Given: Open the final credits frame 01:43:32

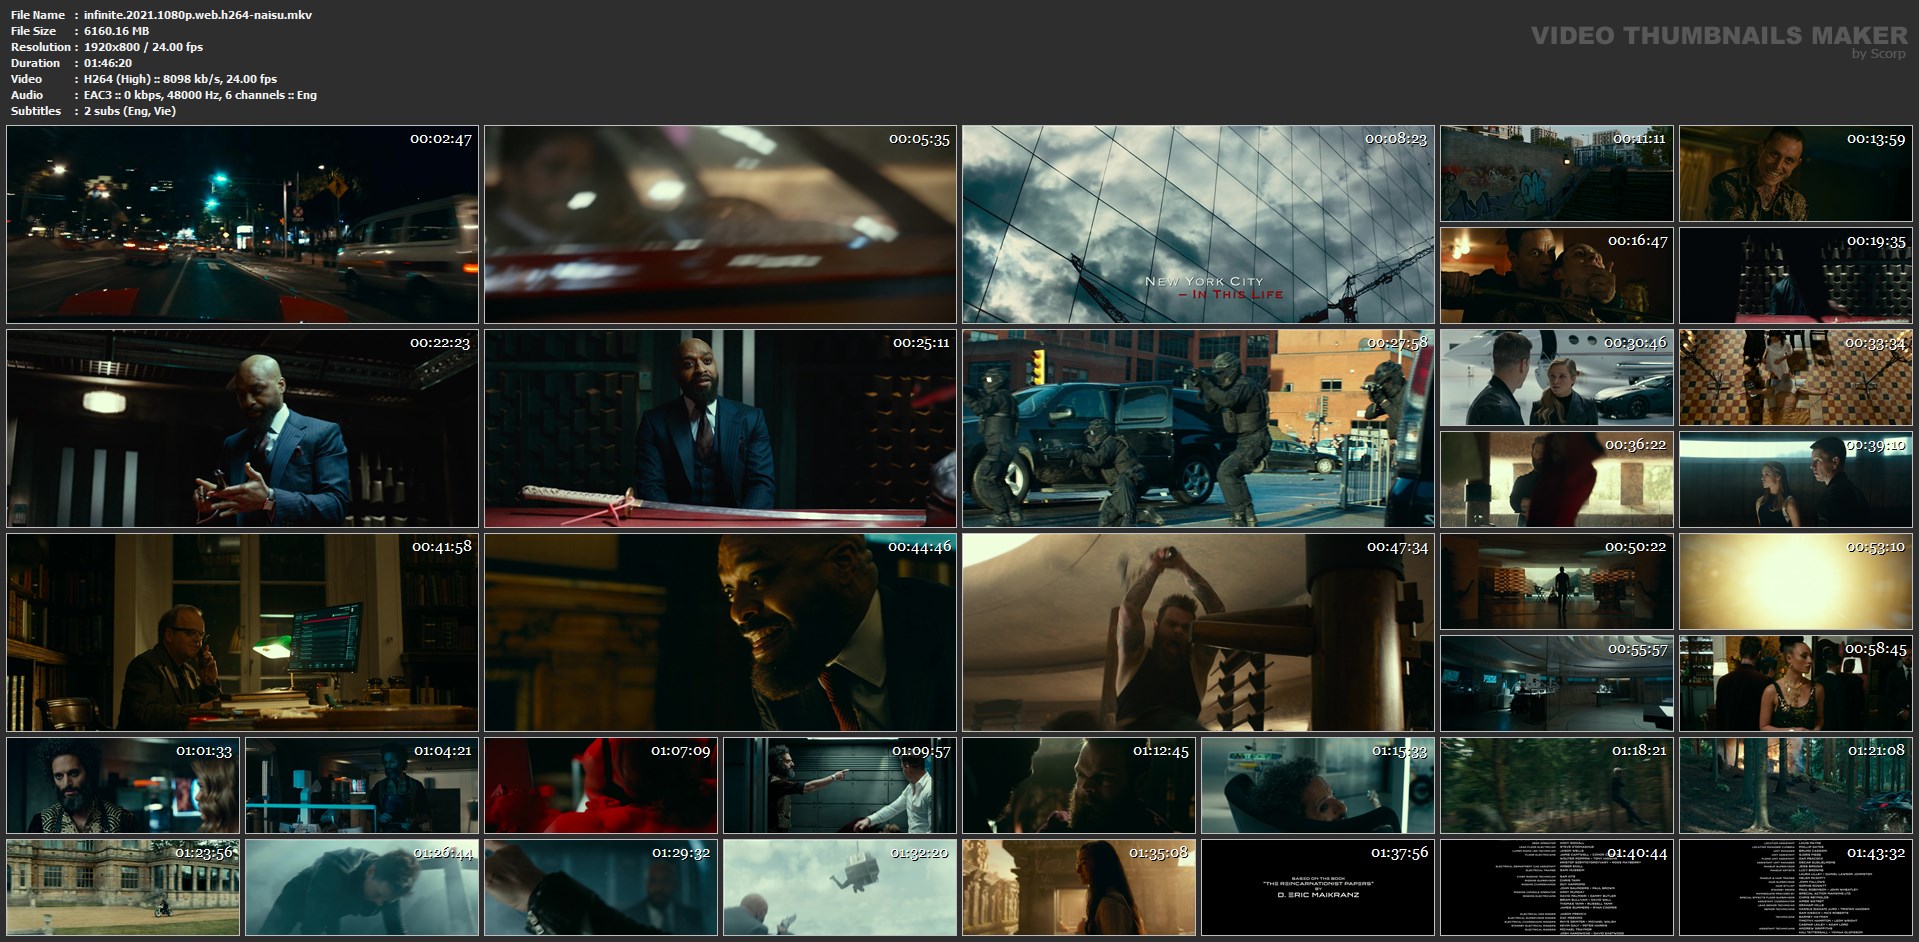Looking at the screenshot, I should pyautogui.click(x=1796, y=888).
